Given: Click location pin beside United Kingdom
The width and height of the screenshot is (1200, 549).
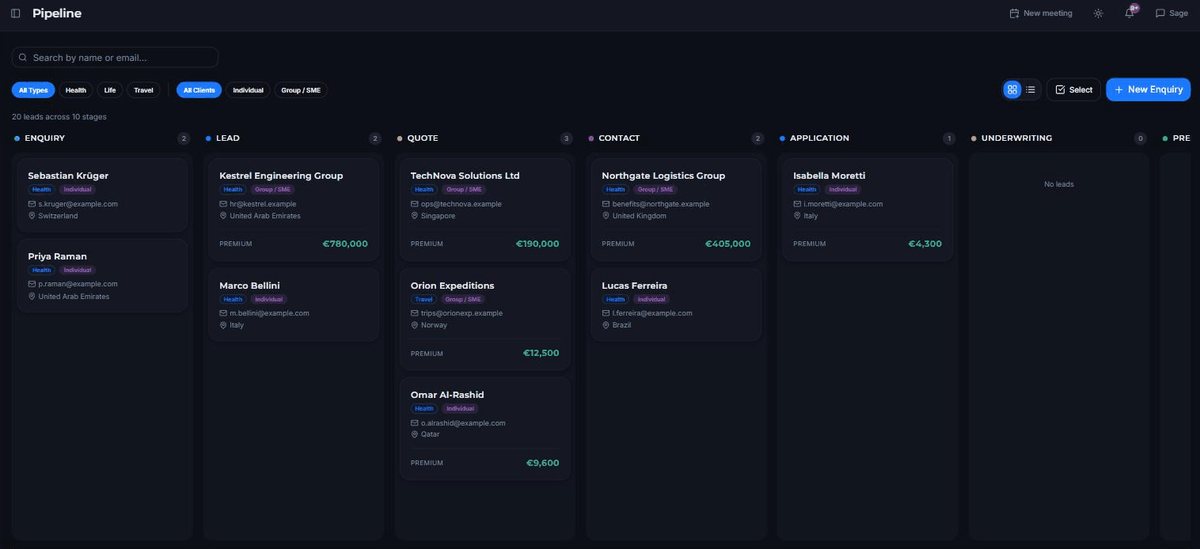Looking at the screenshot, I should pyautogui.click(x=606, y=216).
